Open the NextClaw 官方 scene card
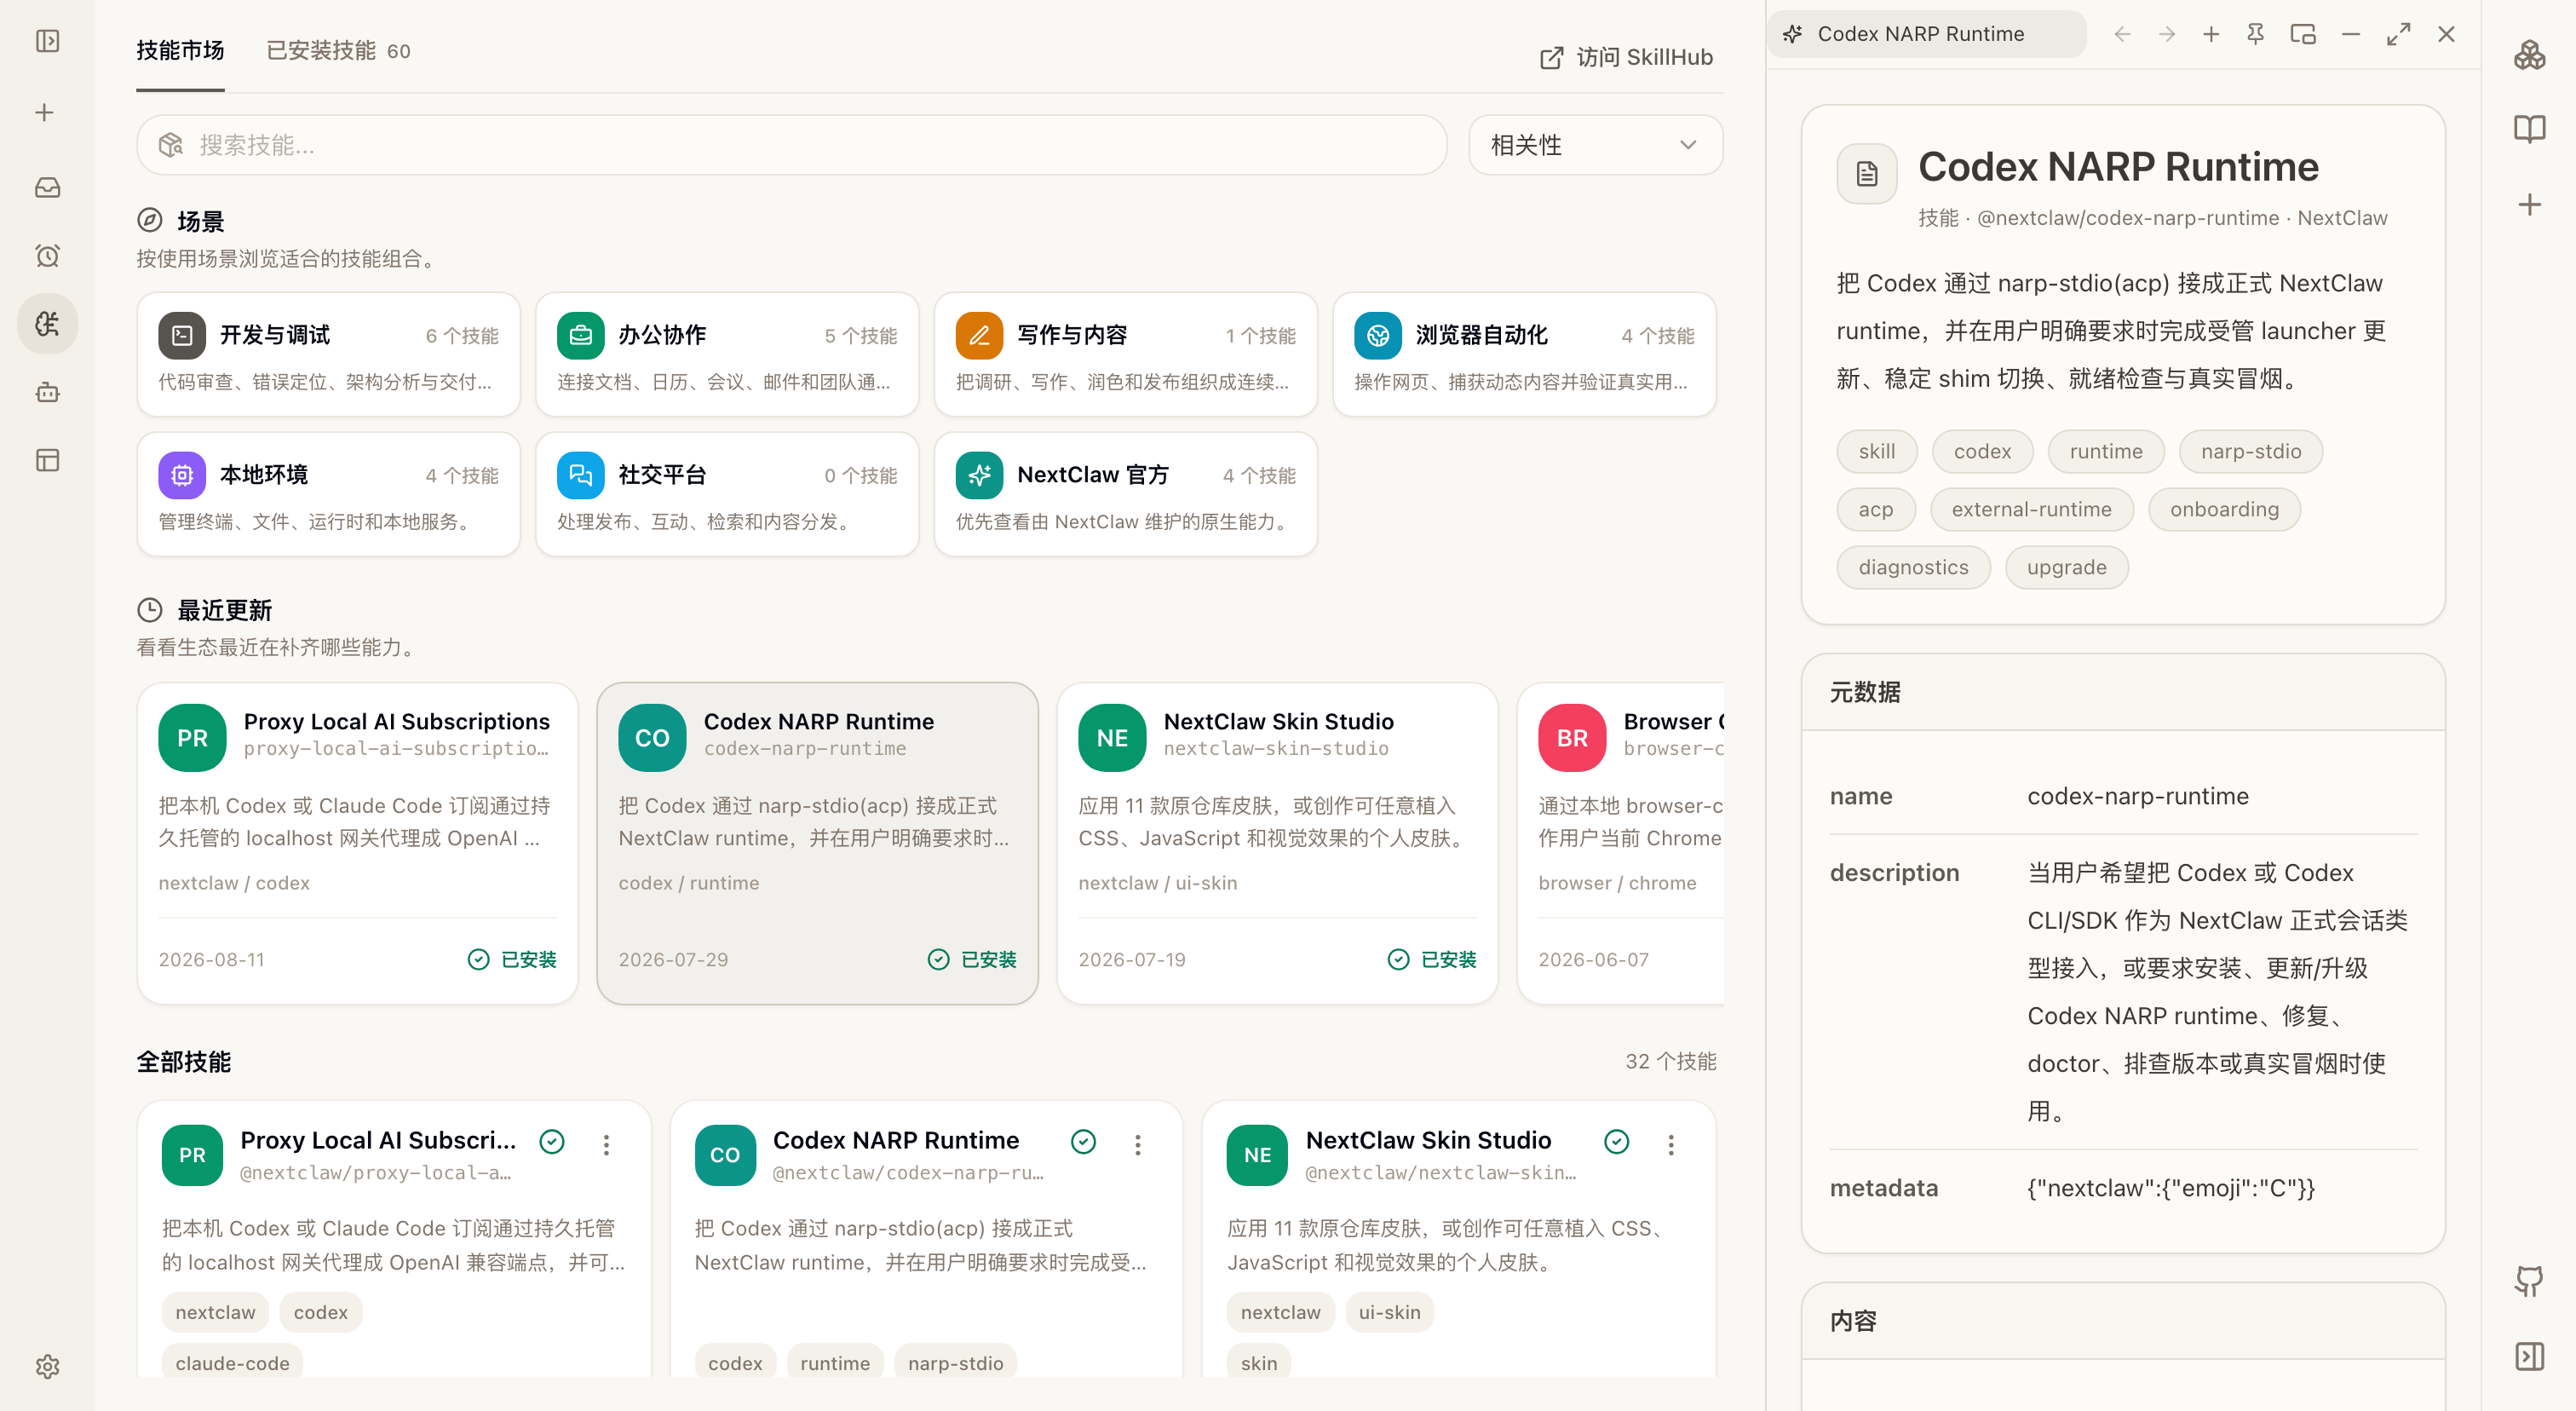The width and height of the screenshot is (2576, 1411). coord(1125,494)
